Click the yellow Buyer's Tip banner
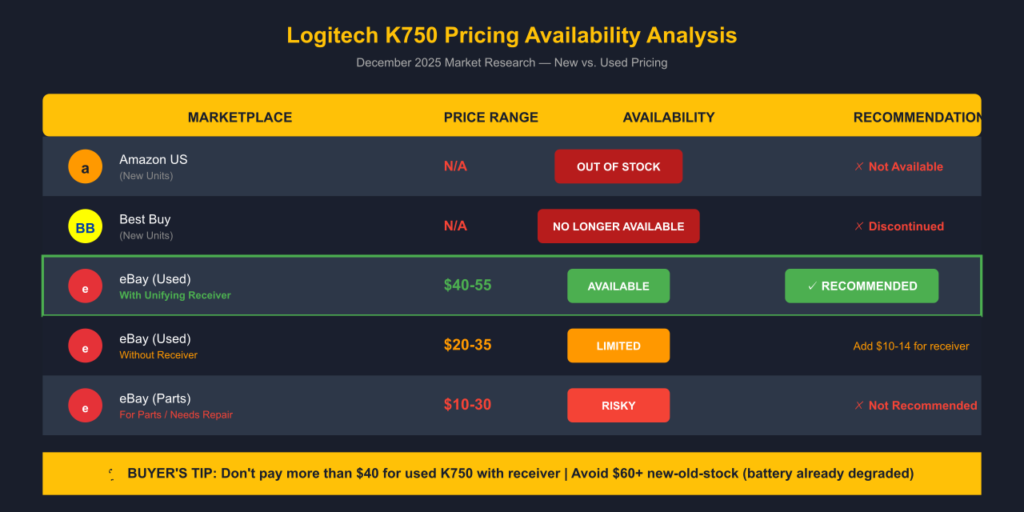The width and height of the screenshot is (1024, 512). [512, 474]
